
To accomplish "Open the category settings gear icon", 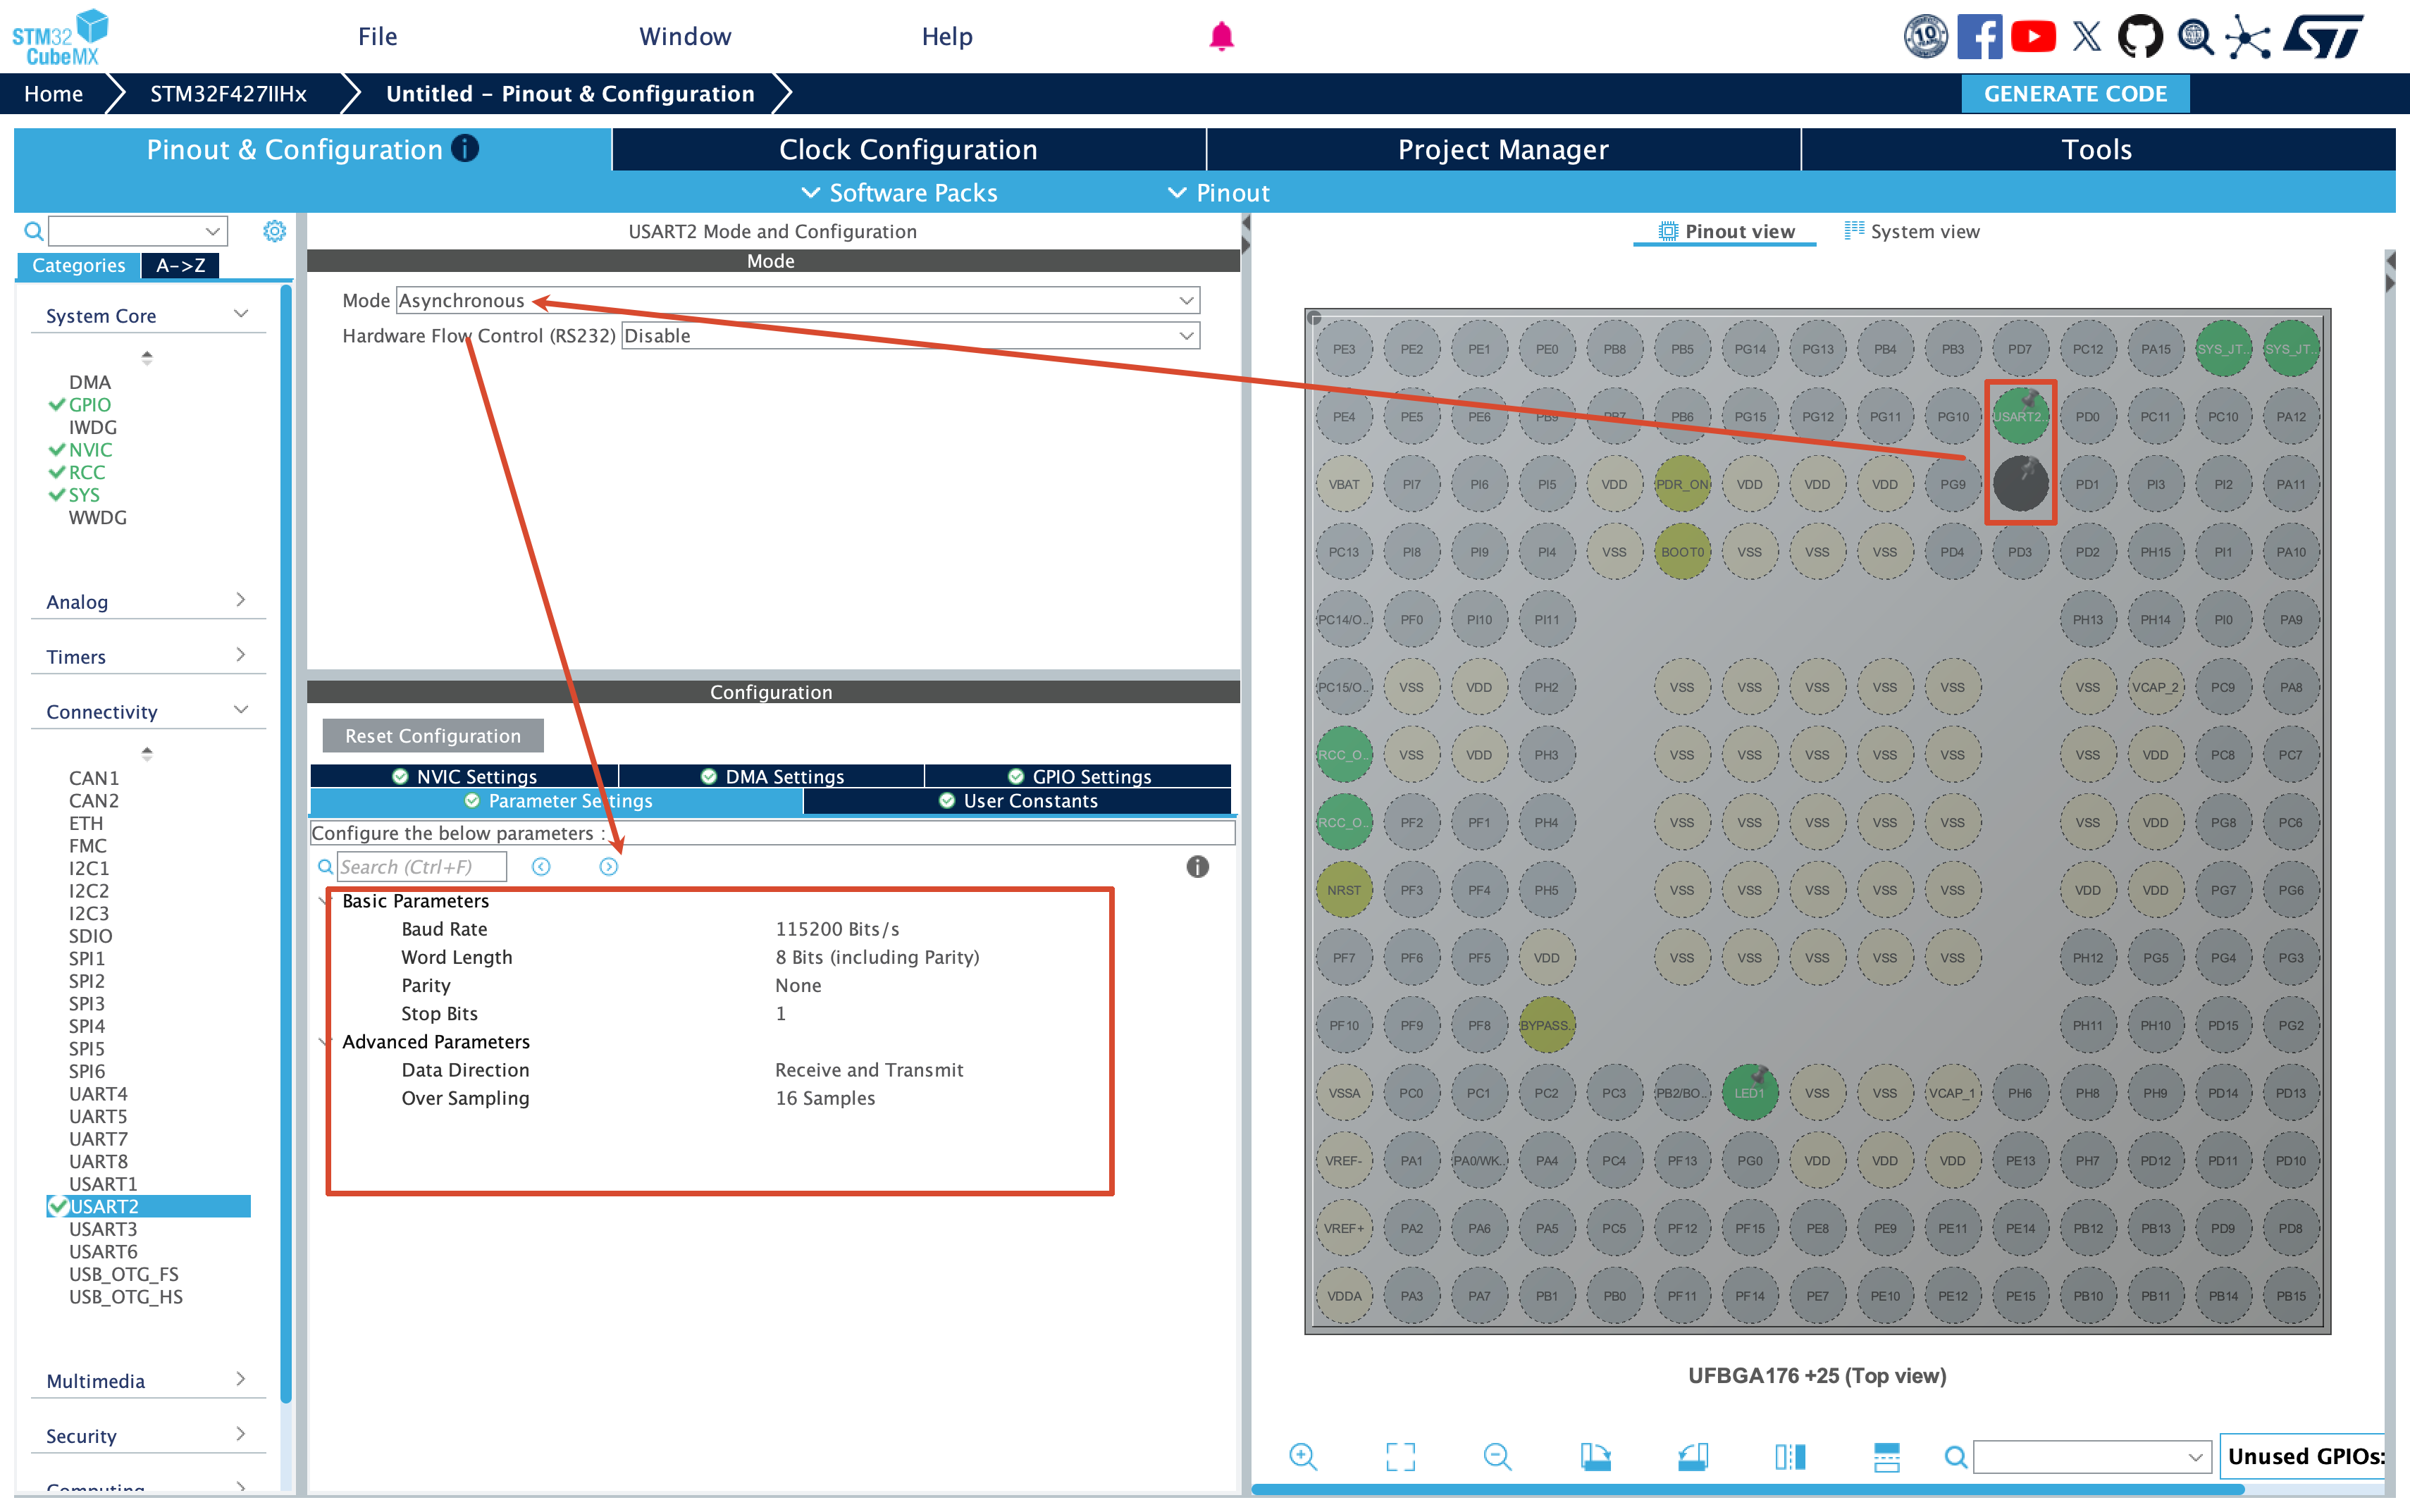I will pos(274,232).
